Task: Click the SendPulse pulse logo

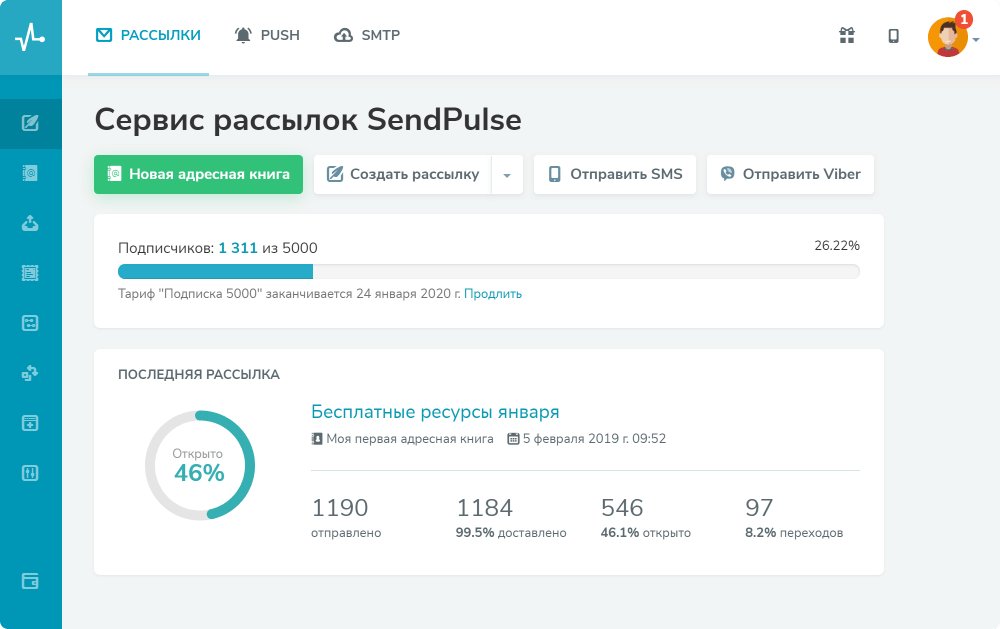Action: click(x=30, y=37)
